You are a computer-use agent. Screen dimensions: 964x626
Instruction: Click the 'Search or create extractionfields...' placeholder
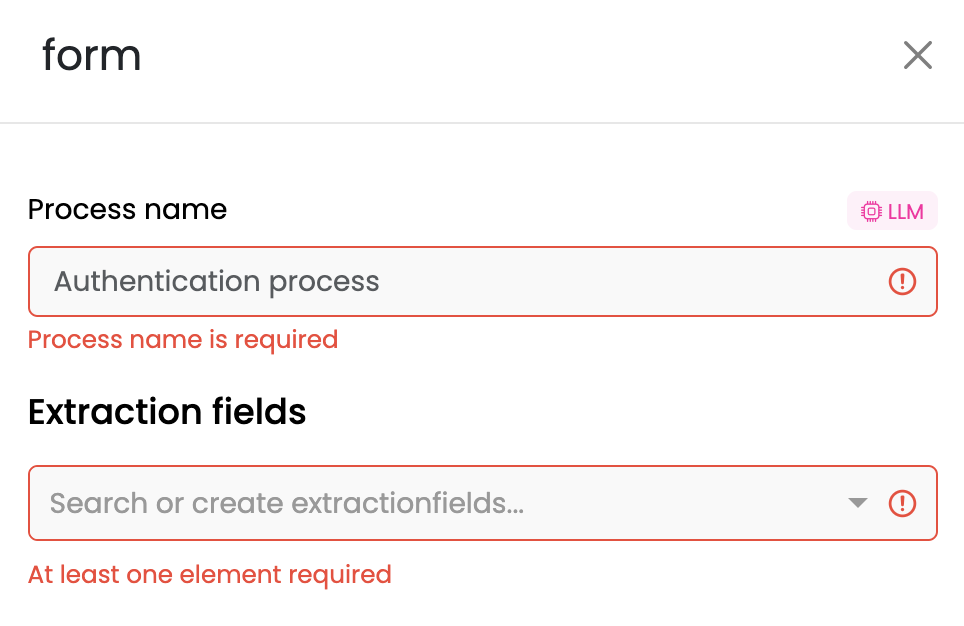click(287, 503)
